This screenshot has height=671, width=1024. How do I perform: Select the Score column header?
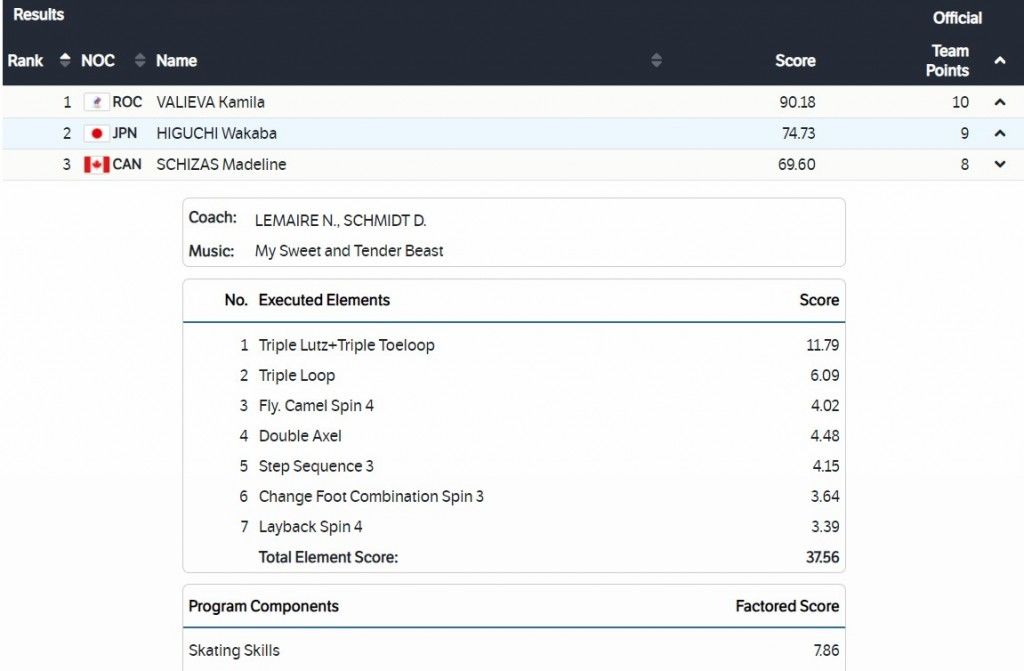(795, 61)
